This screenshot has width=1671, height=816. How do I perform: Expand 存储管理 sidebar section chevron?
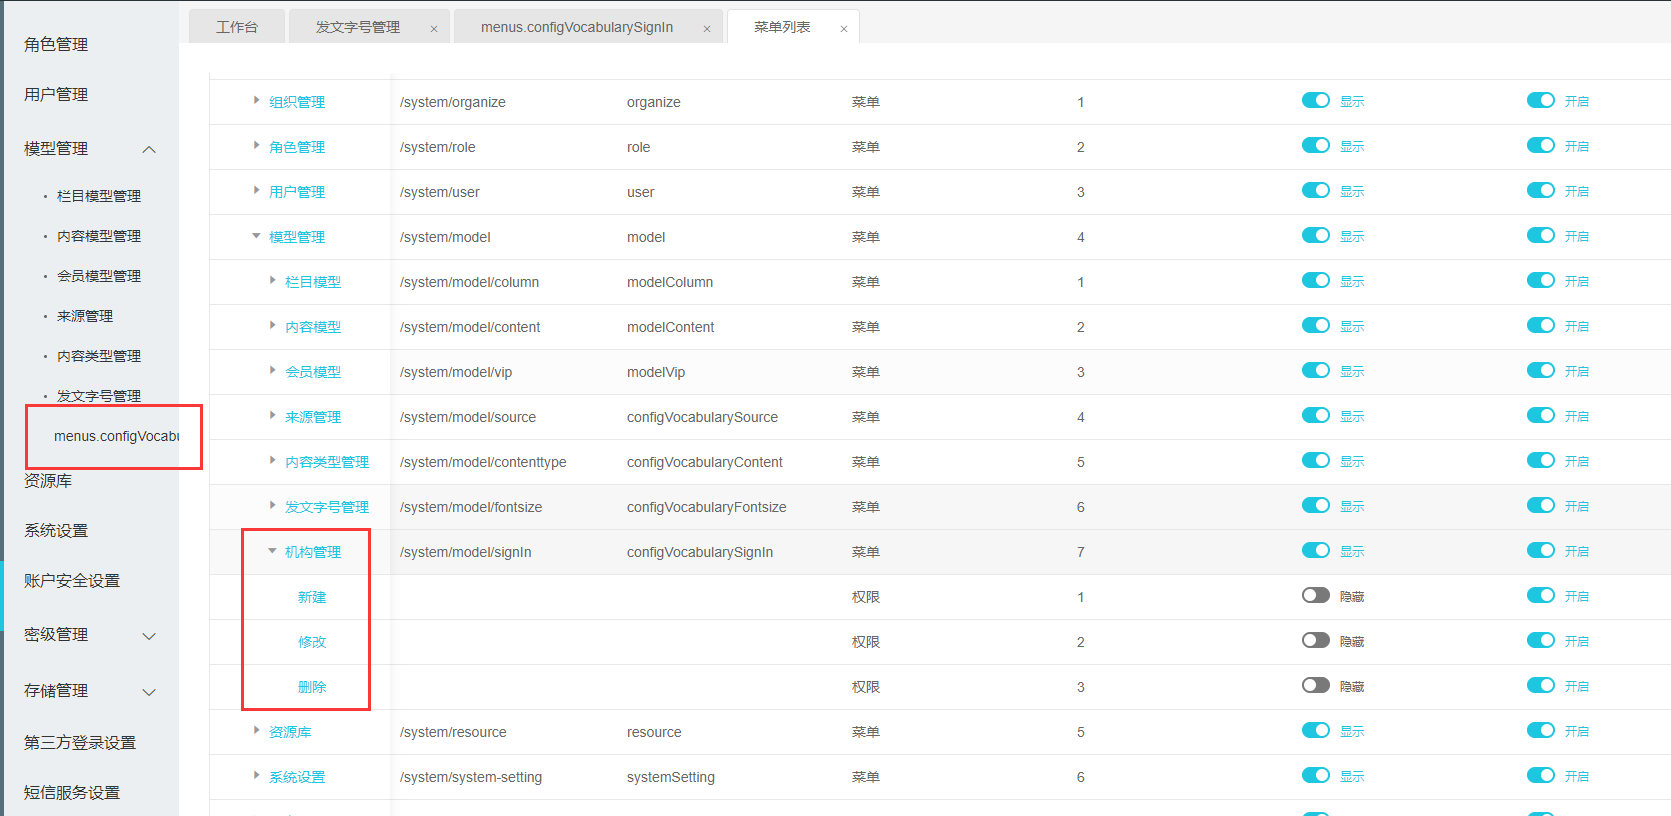pos(149,692)
